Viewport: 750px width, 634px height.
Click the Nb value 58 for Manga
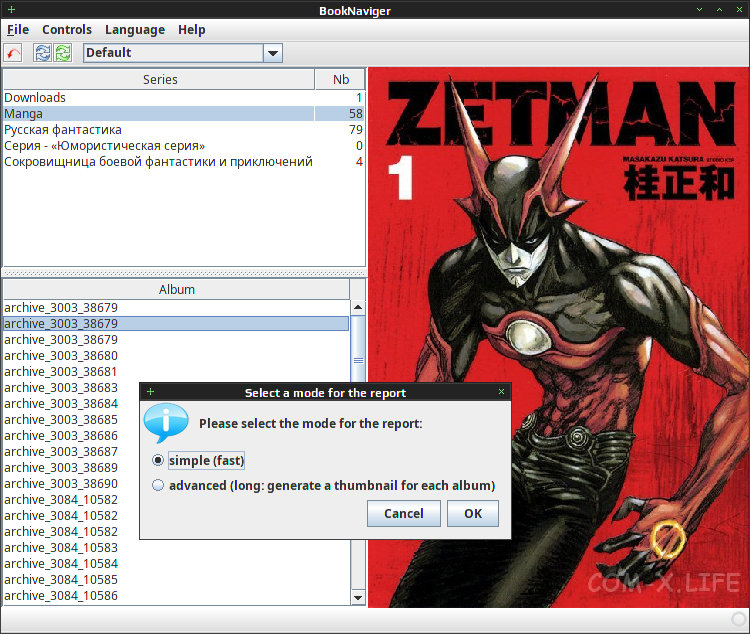coord(355,113)
